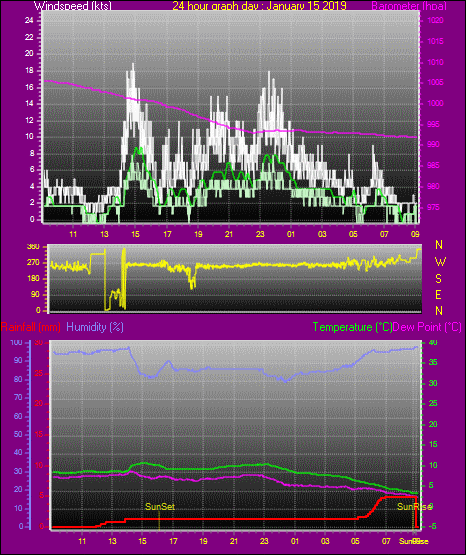Screen dimensions: 466x555
Task: Click the 12 value on the windspeed axis
Action: tap(29, 120)
